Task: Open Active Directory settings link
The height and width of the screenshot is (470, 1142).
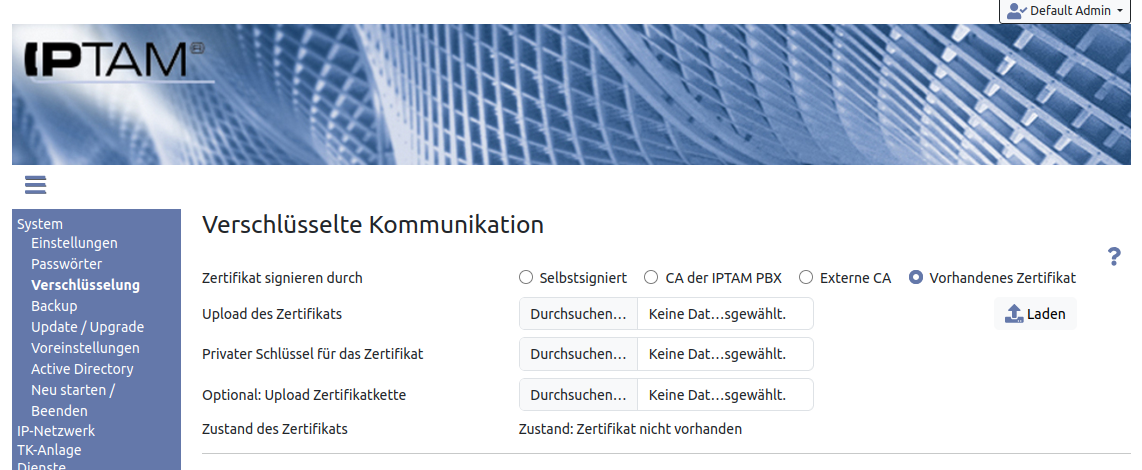Action: pyautogui.click(x=82, y=369)
